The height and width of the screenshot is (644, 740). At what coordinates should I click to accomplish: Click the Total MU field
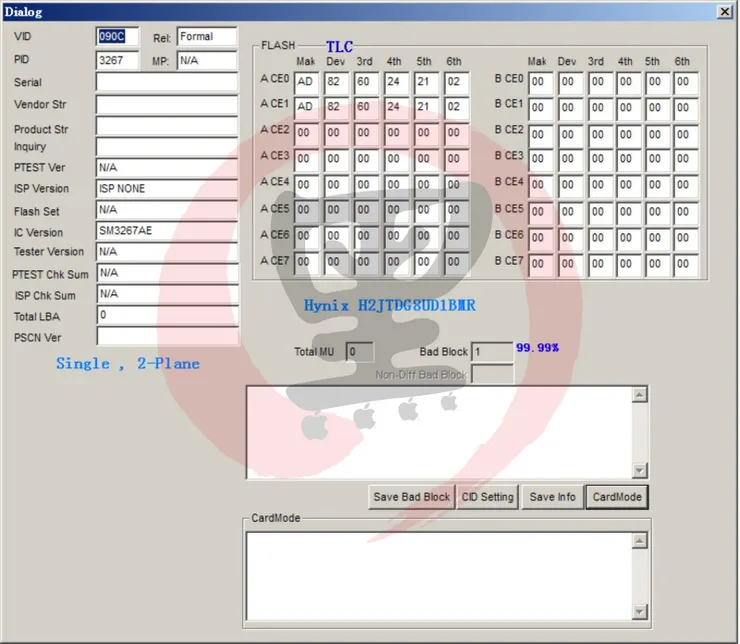[360, 352]
